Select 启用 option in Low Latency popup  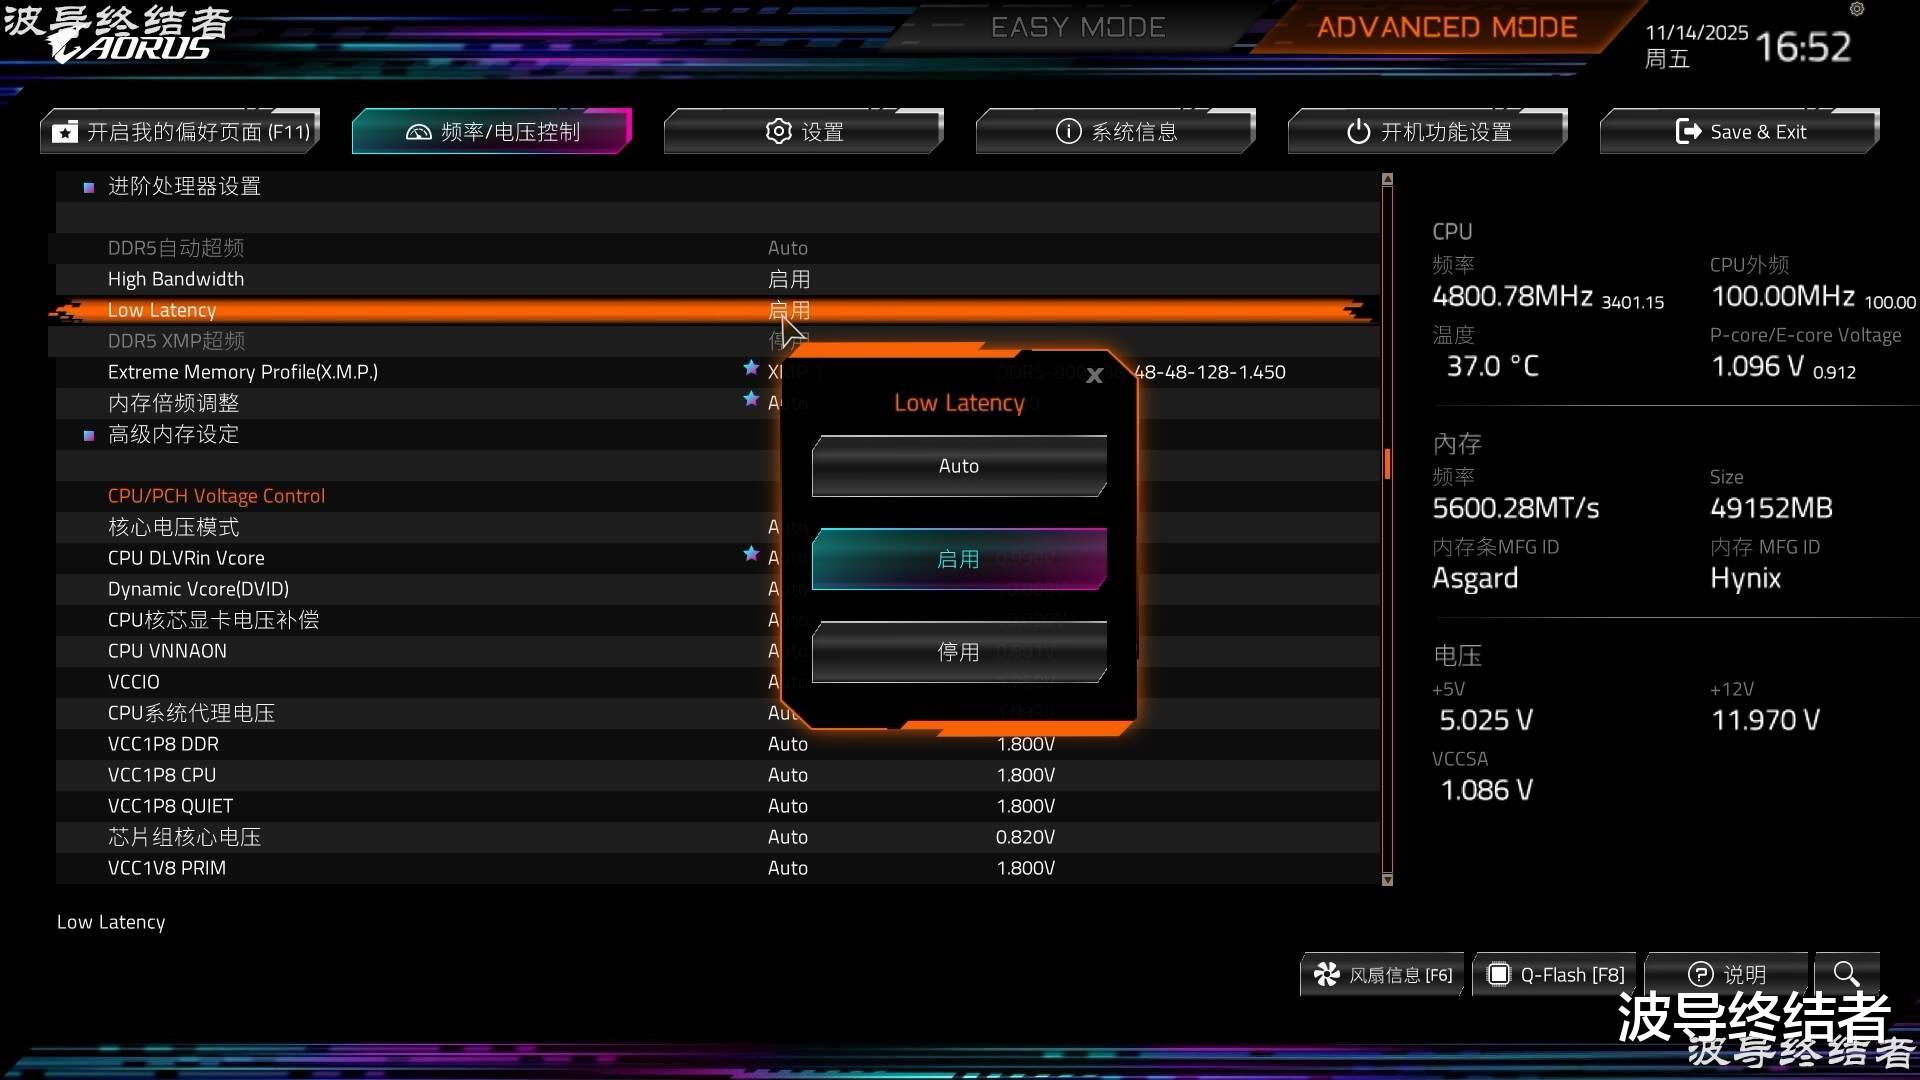click(x=959, y=559)
